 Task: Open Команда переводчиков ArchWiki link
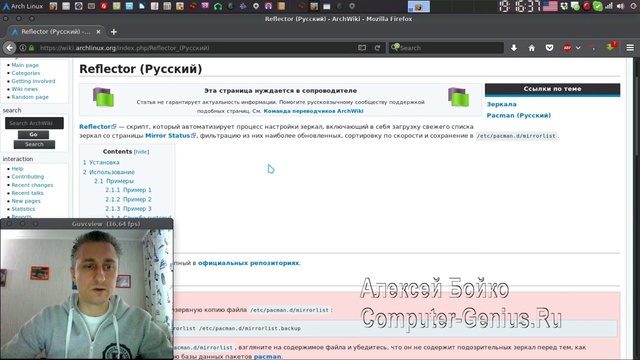tap(313, 111)
